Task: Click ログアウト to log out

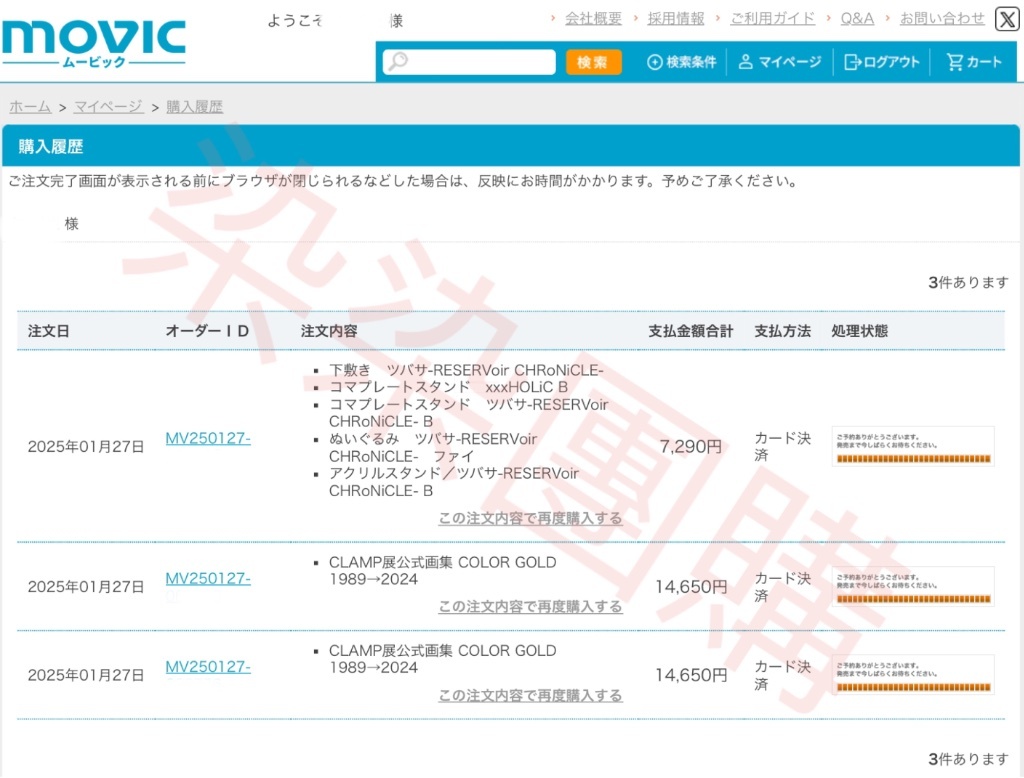Action: tap(882, 62)
